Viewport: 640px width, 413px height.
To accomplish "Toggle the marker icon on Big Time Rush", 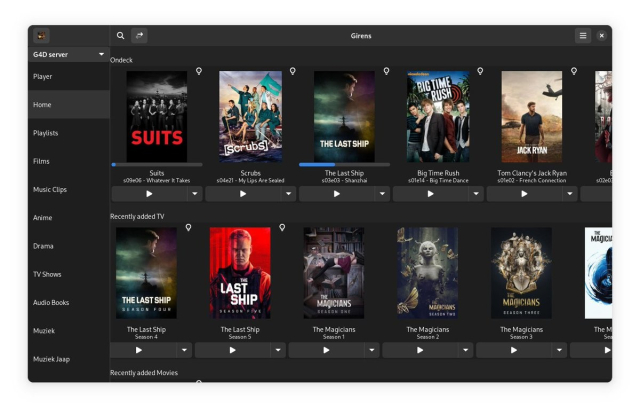I will coord(480,71).
